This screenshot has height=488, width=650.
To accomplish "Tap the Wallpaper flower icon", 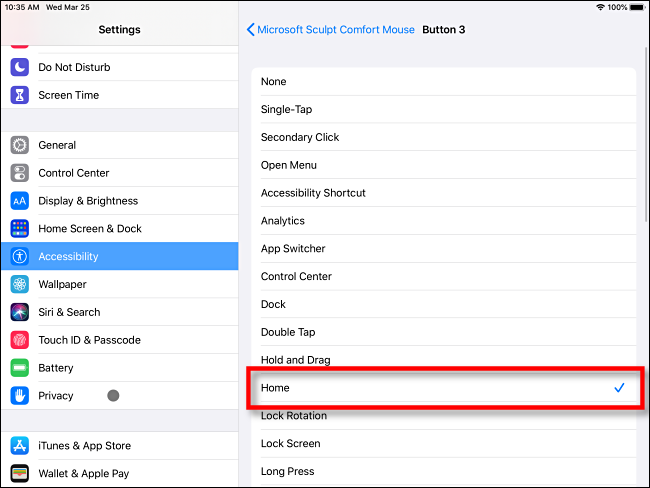I will click(x=20, y=284).
